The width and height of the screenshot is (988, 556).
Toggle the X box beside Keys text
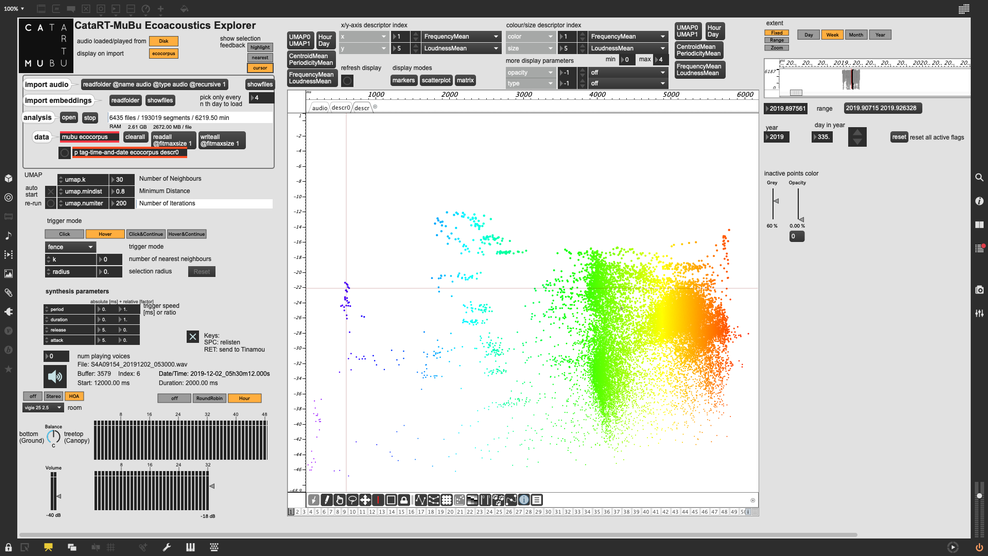coord(193,337)
